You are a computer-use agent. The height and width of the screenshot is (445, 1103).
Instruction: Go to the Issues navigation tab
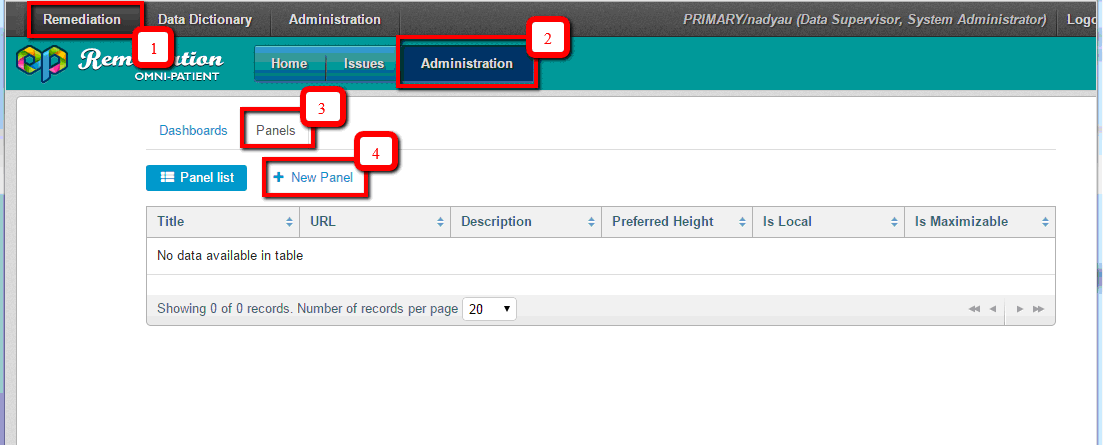point(364,64)
